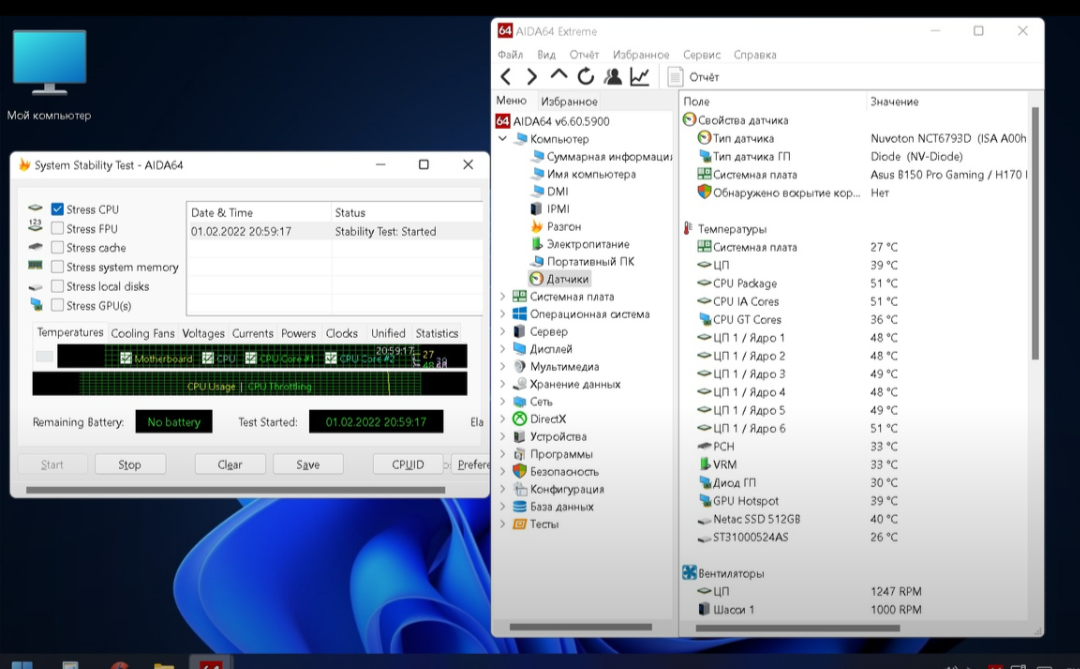The width and height of the screenshot is (1080, 669).
Task: Toggle the CPU graph legend checkbox
Action: (x=207, y=358)
